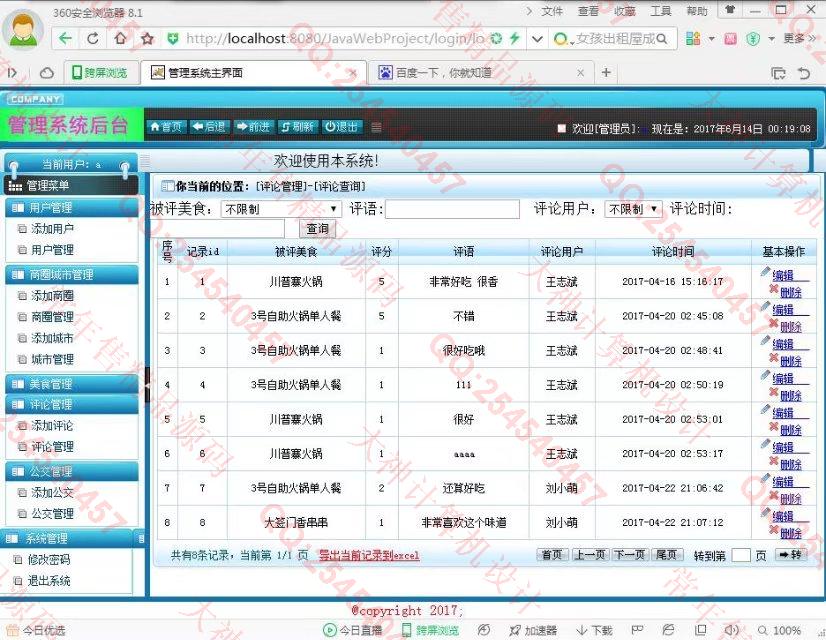Expand the 商圈城市管理 menu section
The image size is (826, 640).
click(x=72, y=274)
